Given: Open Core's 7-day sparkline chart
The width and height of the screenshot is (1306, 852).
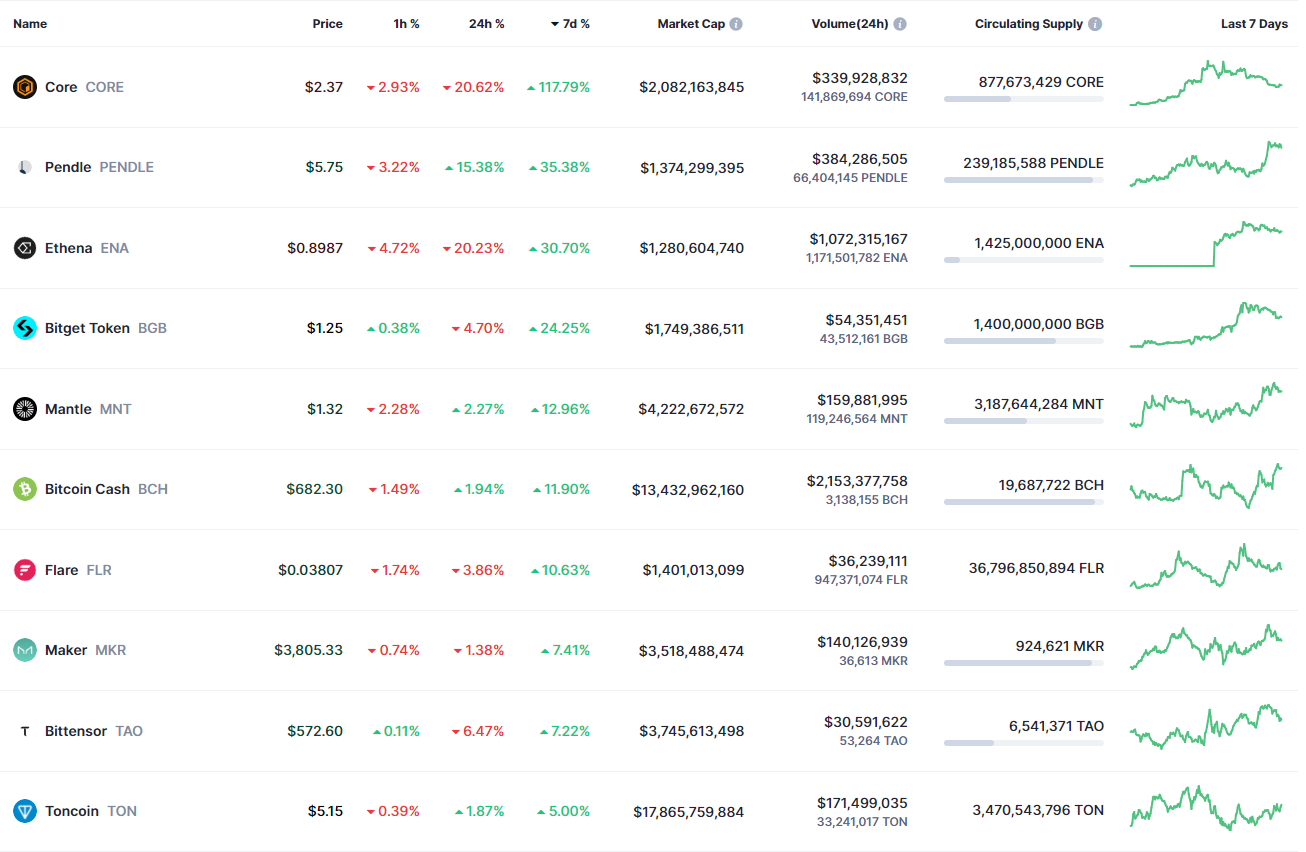Looking at the screenshot, I should coord(1206,83).
